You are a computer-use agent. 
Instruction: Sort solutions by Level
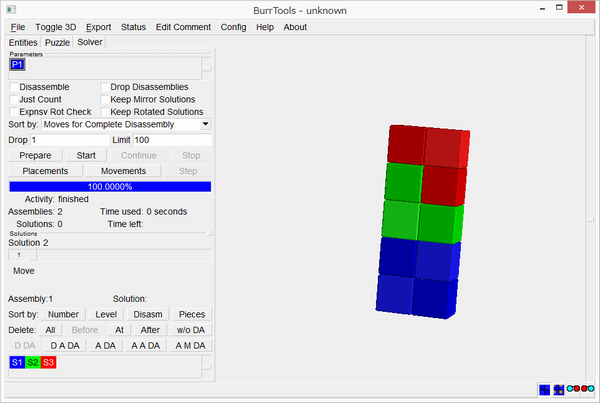[x=106, y=314]
